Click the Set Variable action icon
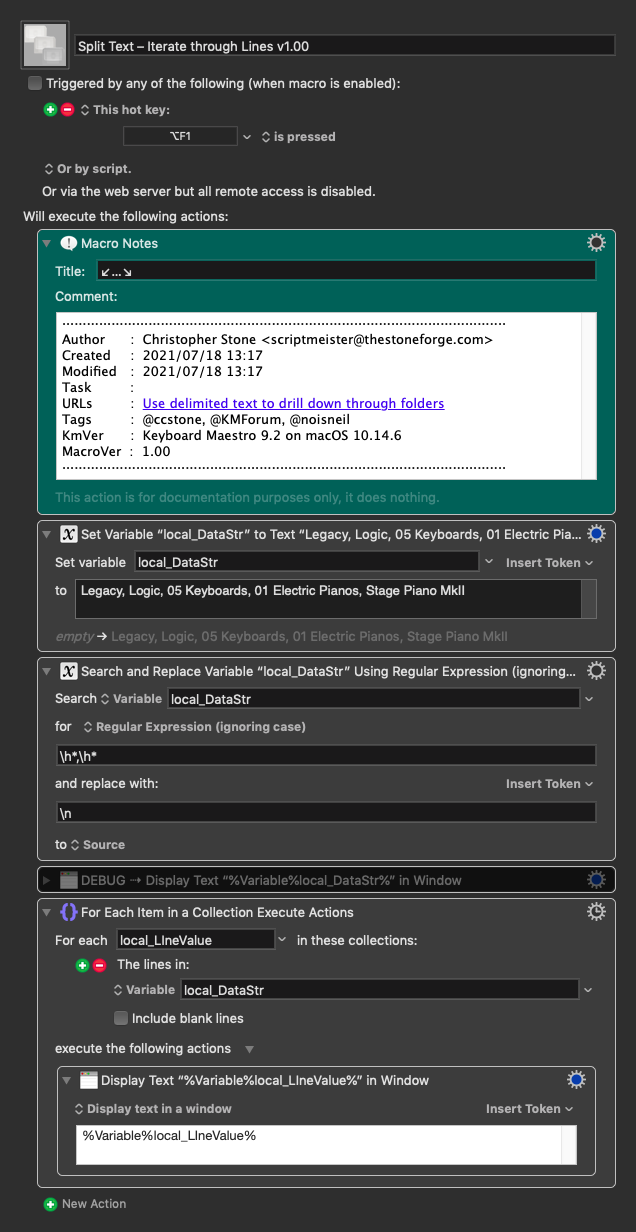This screenshot has height=1232, width=636. [68, 534]
